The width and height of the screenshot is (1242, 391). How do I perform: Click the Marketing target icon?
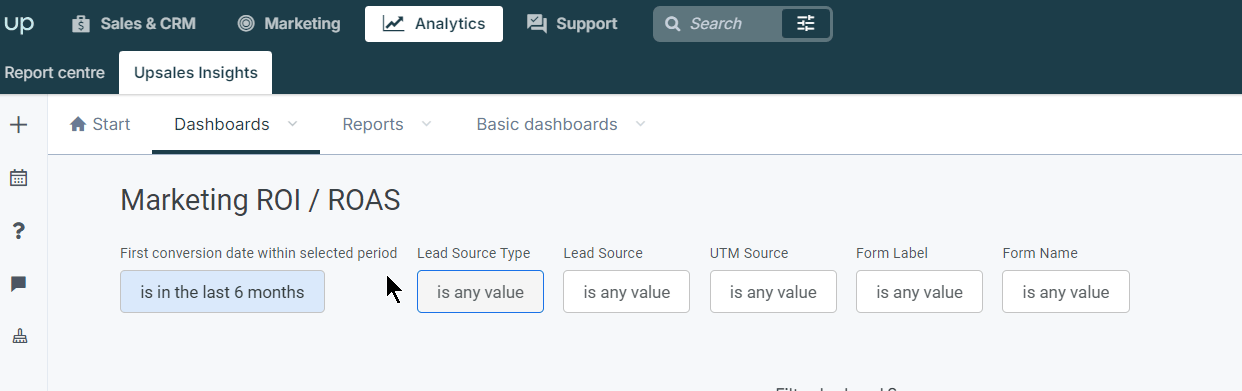click(246, 24)
